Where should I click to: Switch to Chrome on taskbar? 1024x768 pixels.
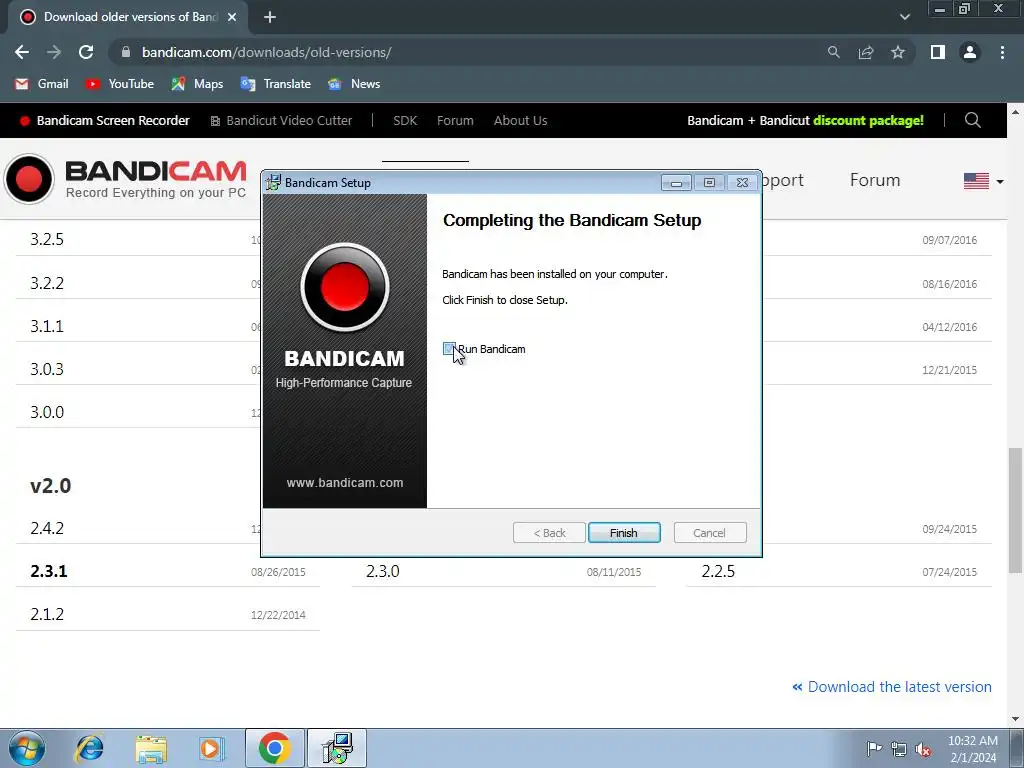pyautogui.click(x=274, y=748)
